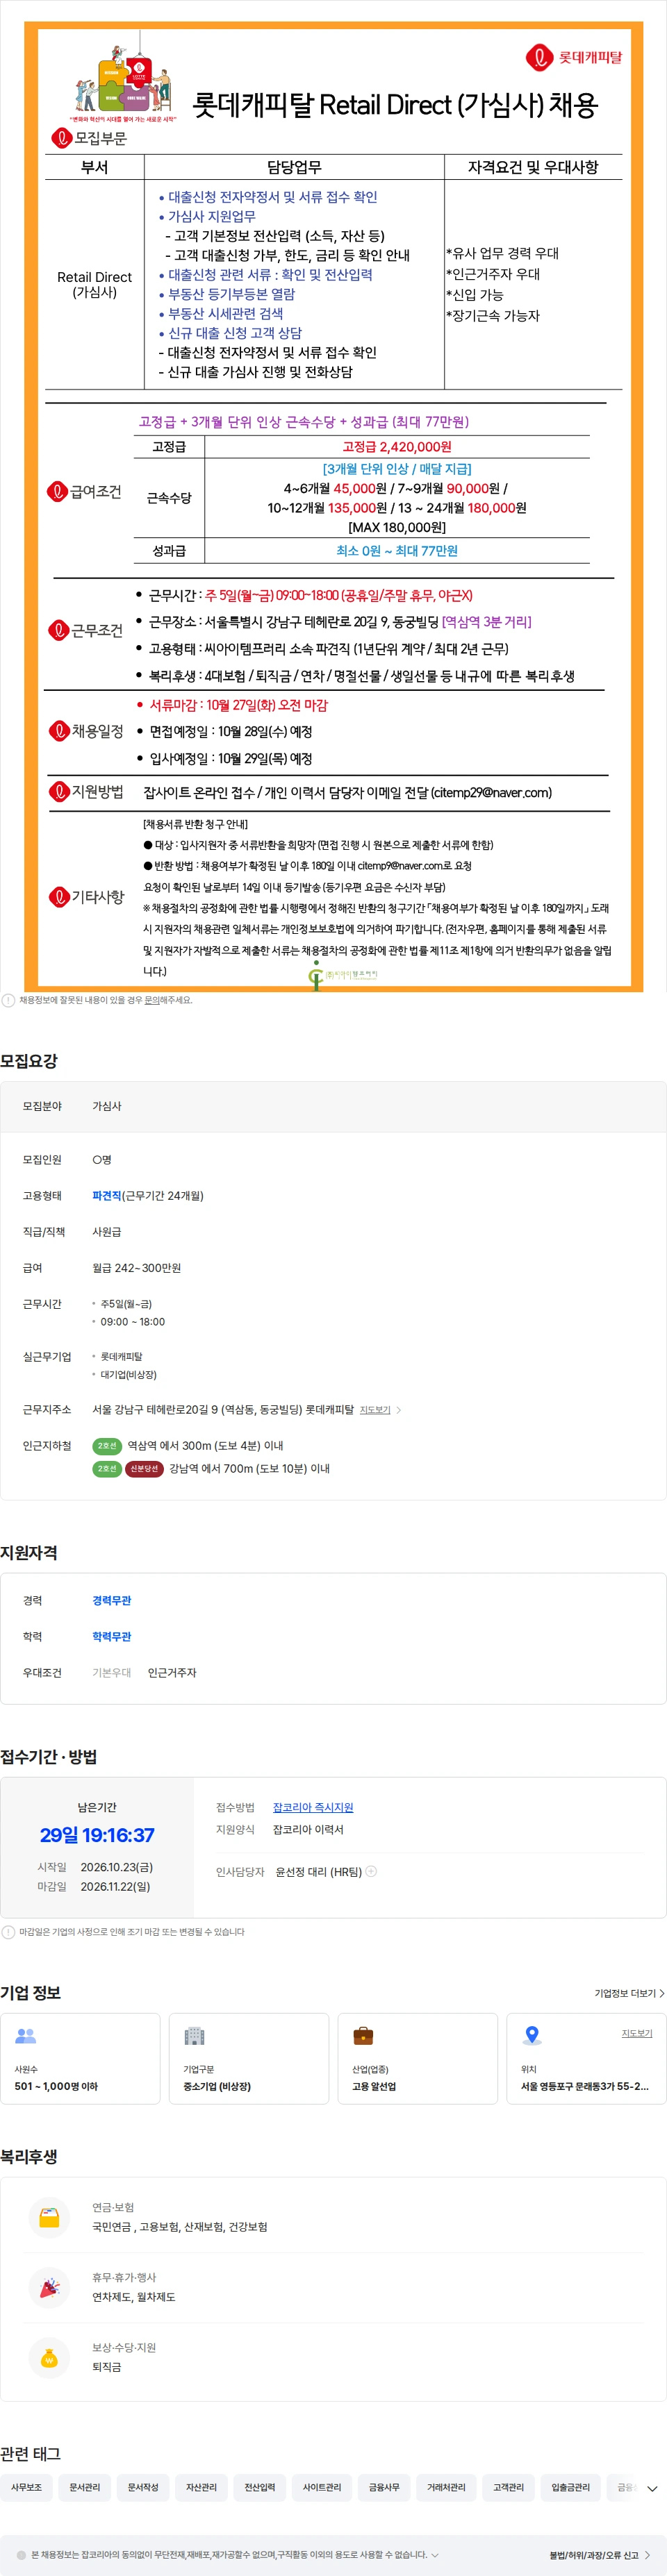Click the red 채용일정 bullet icon on poster

(x=59, y=731)
